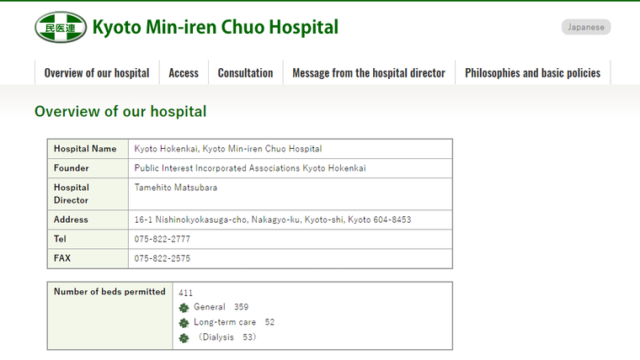
Task: Open the Overview of our hospital menu
Action: [x=97, y=73]
